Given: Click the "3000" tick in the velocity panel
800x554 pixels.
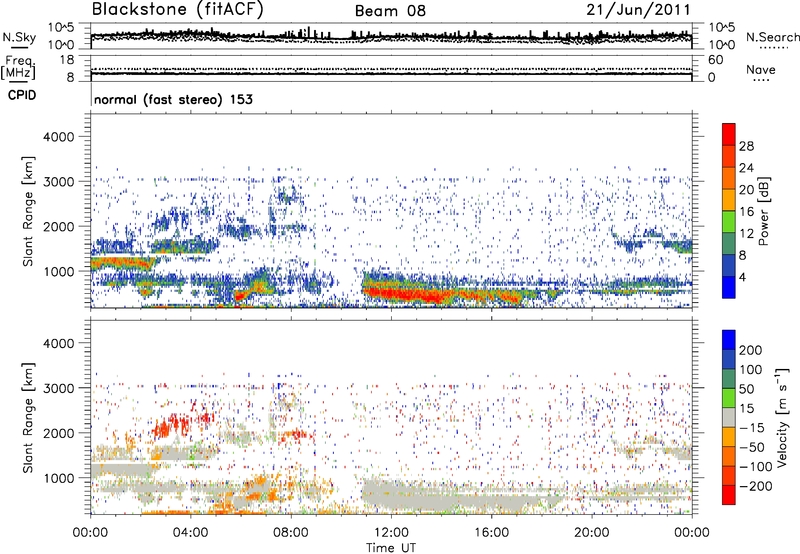Looking at the screenshot, I should pyautogui.click(x=59, y=388).
